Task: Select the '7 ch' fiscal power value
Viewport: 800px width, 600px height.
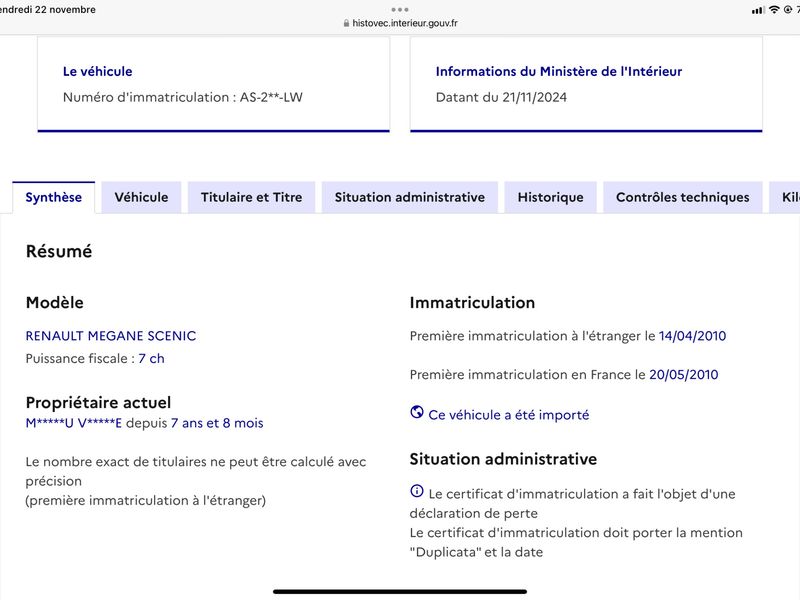Action: click(151, 359)
